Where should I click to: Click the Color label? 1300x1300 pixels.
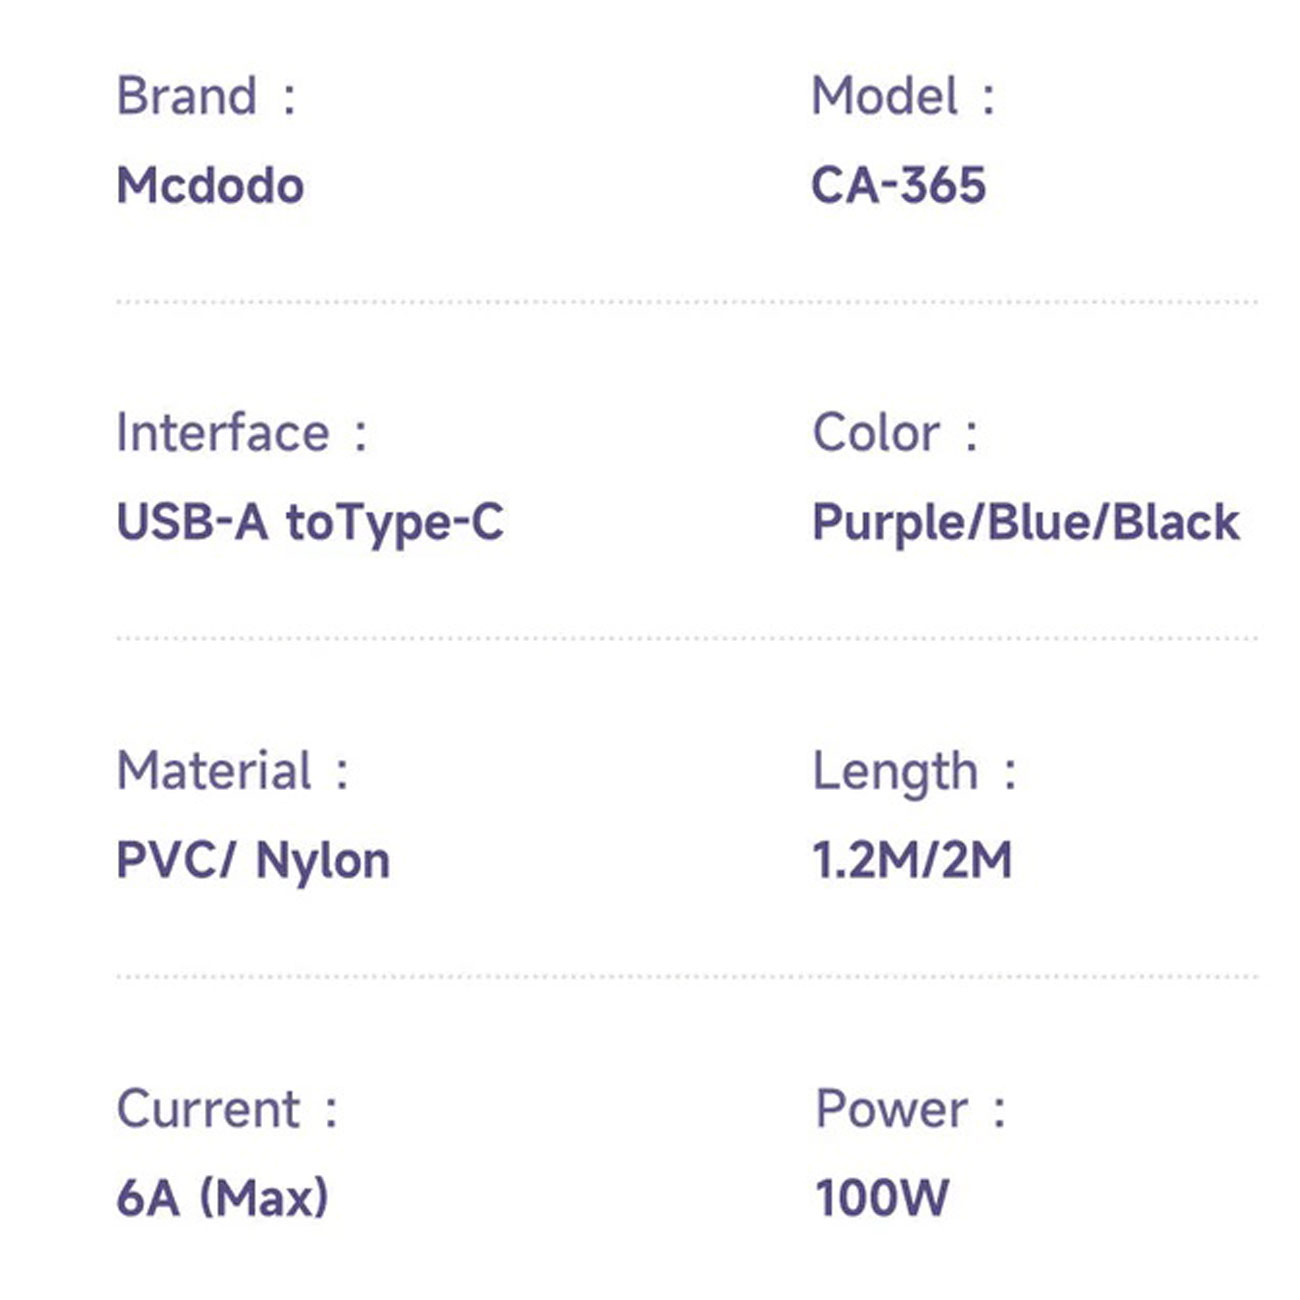(x=876, y=433)
